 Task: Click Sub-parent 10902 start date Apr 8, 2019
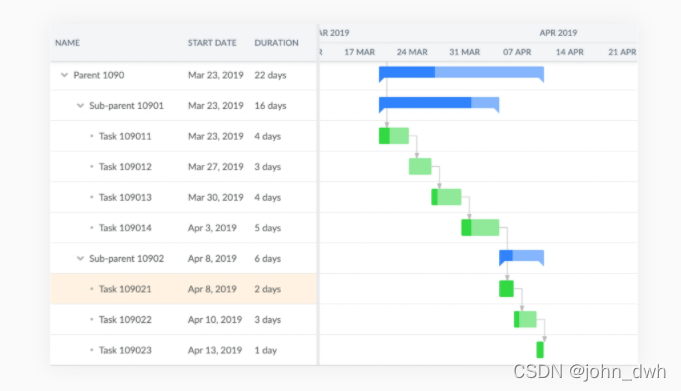tap(212, 258)
